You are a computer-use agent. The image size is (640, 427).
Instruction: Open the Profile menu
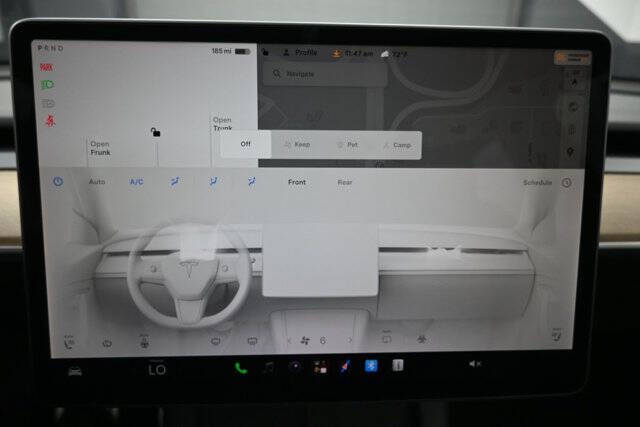[300, 53]
